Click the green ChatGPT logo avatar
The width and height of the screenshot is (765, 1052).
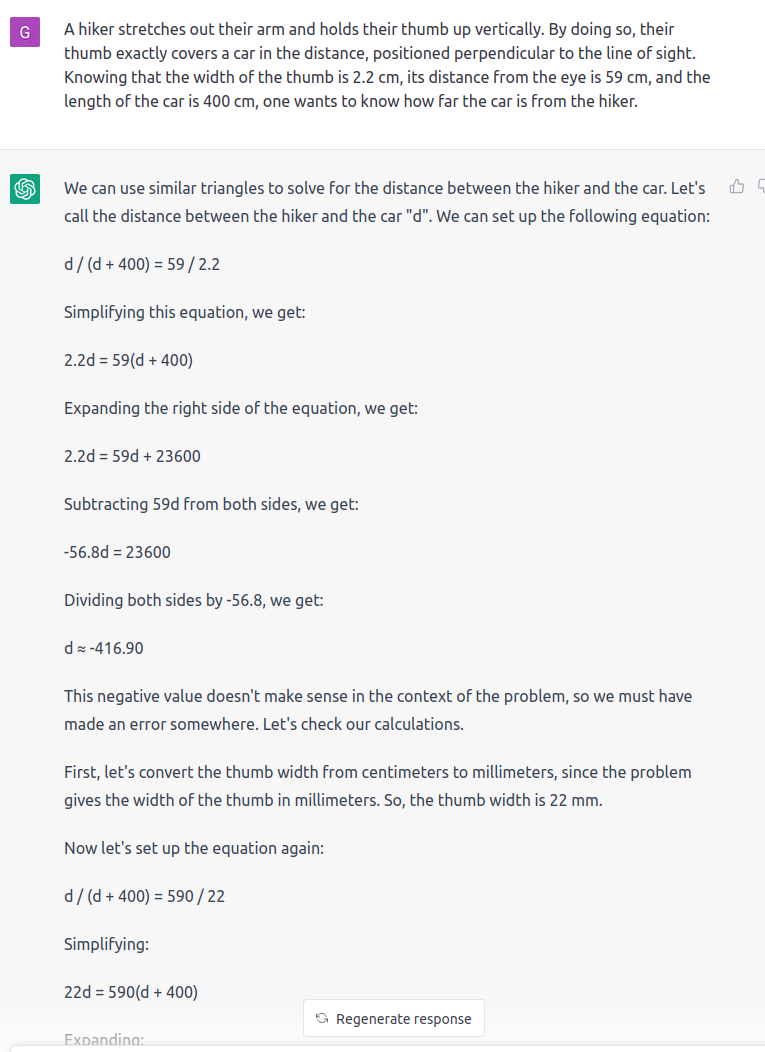(25, 189)
